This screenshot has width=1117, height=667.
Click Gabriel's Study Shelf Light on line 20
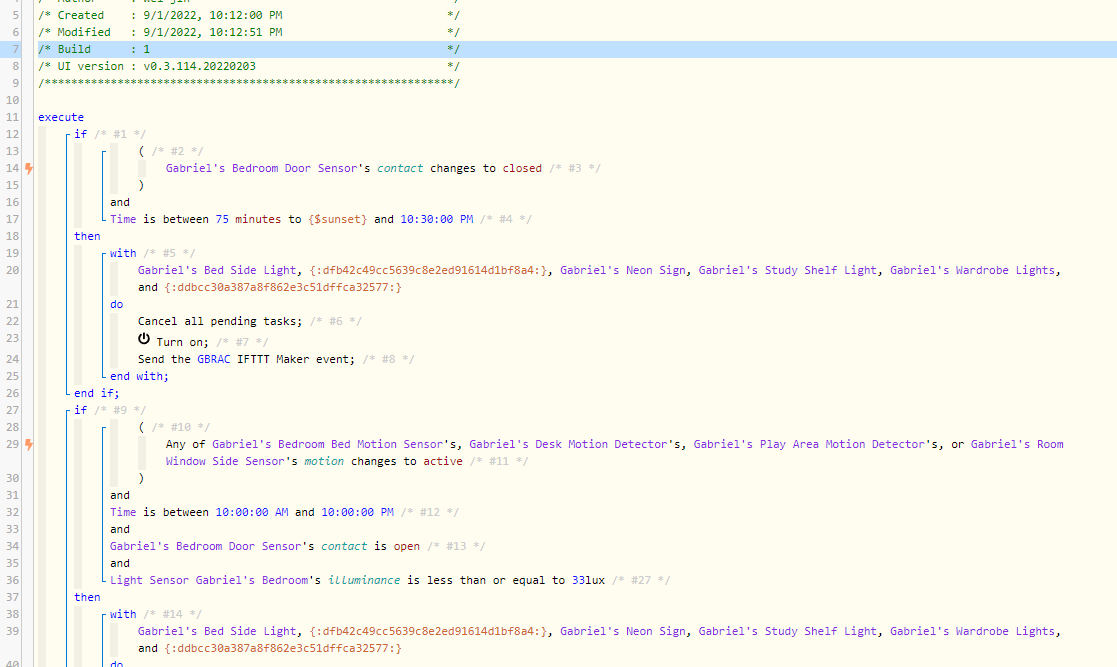(787, 271)
